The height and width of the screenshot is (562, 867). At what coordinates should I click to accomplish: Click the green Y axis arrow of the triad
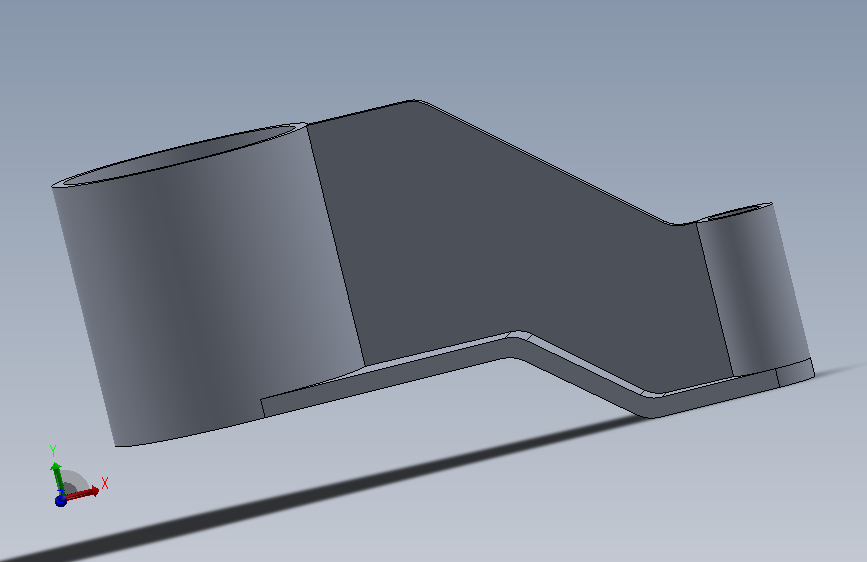click(57, 479)
